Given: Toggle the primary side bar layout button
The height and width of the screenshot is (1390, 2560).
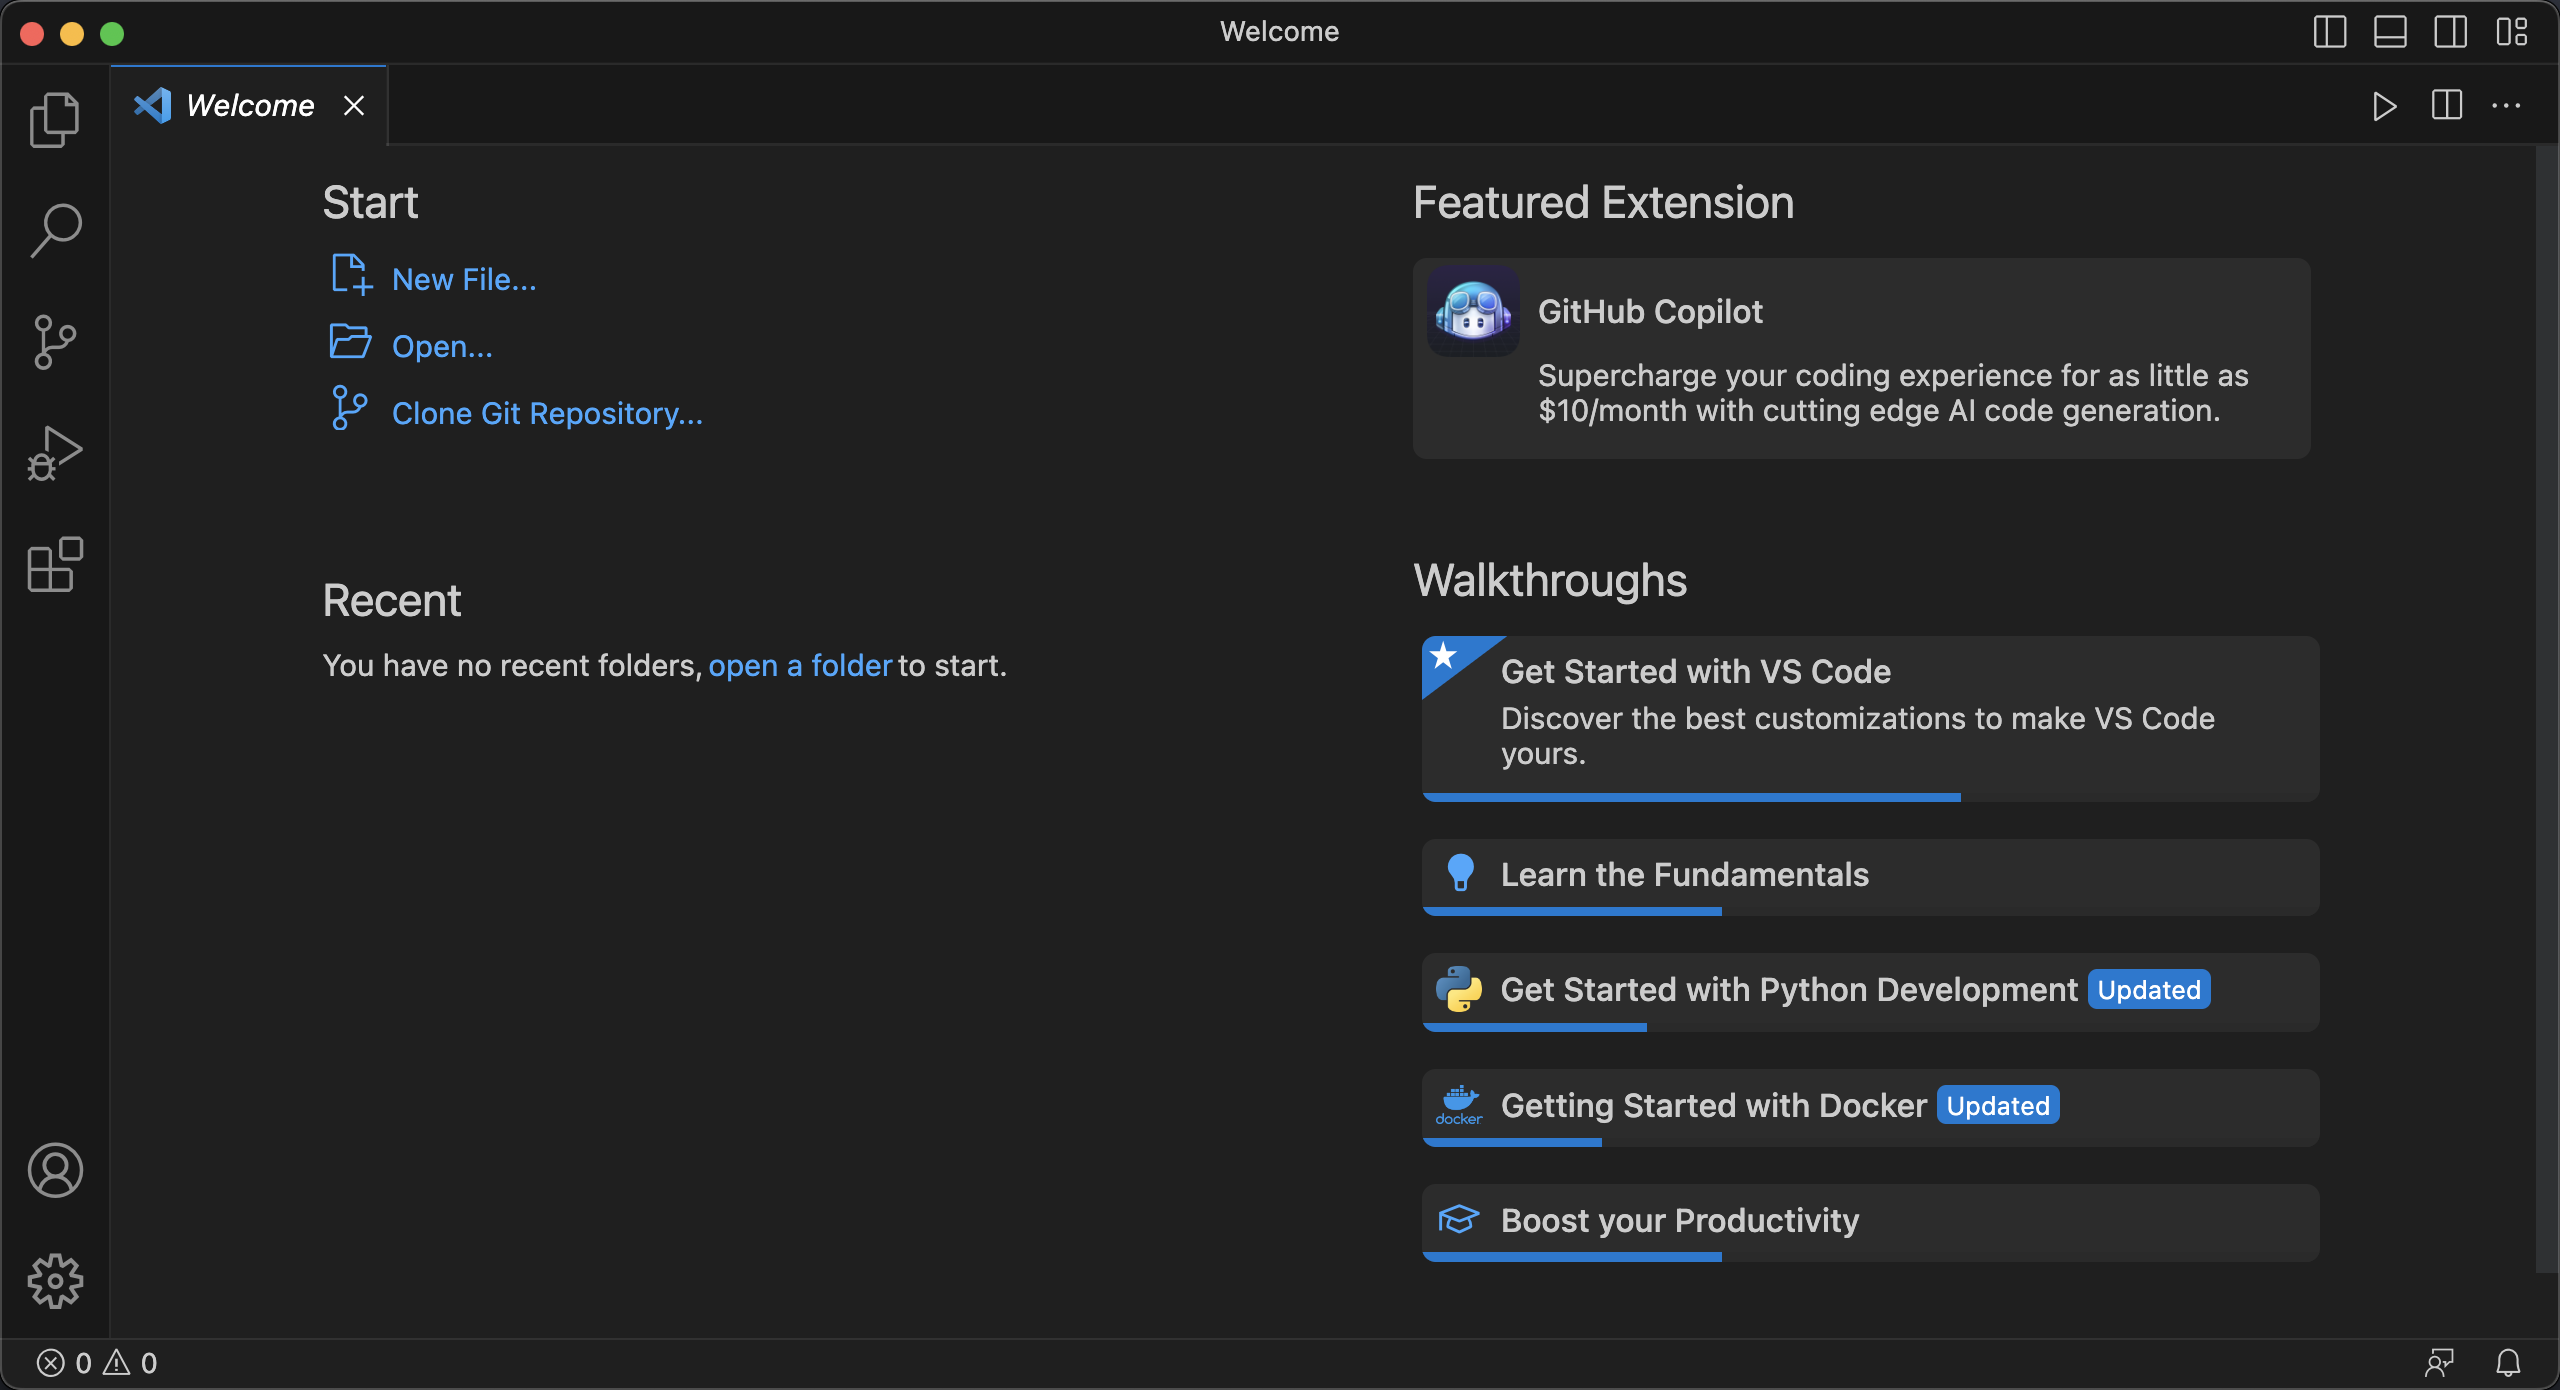Looking at the screenshot, I should pos(2330,32).
